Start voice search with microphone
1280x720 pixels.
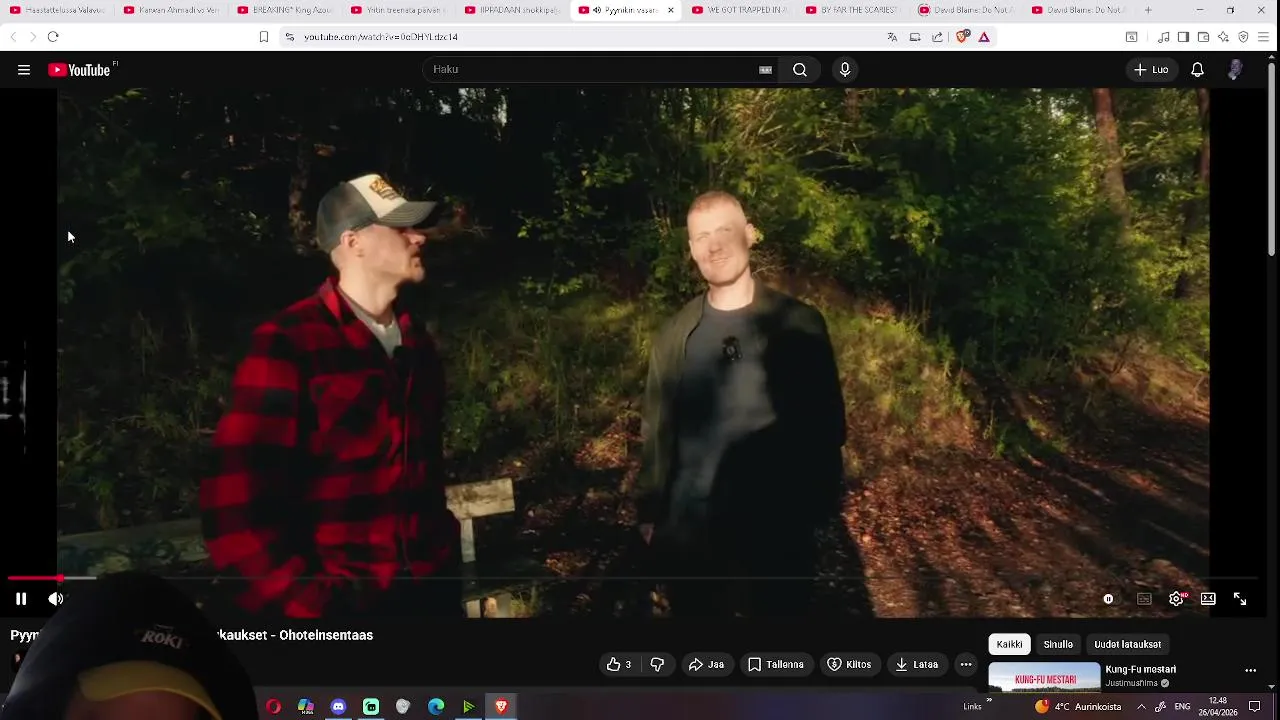(x=845, y=70)
